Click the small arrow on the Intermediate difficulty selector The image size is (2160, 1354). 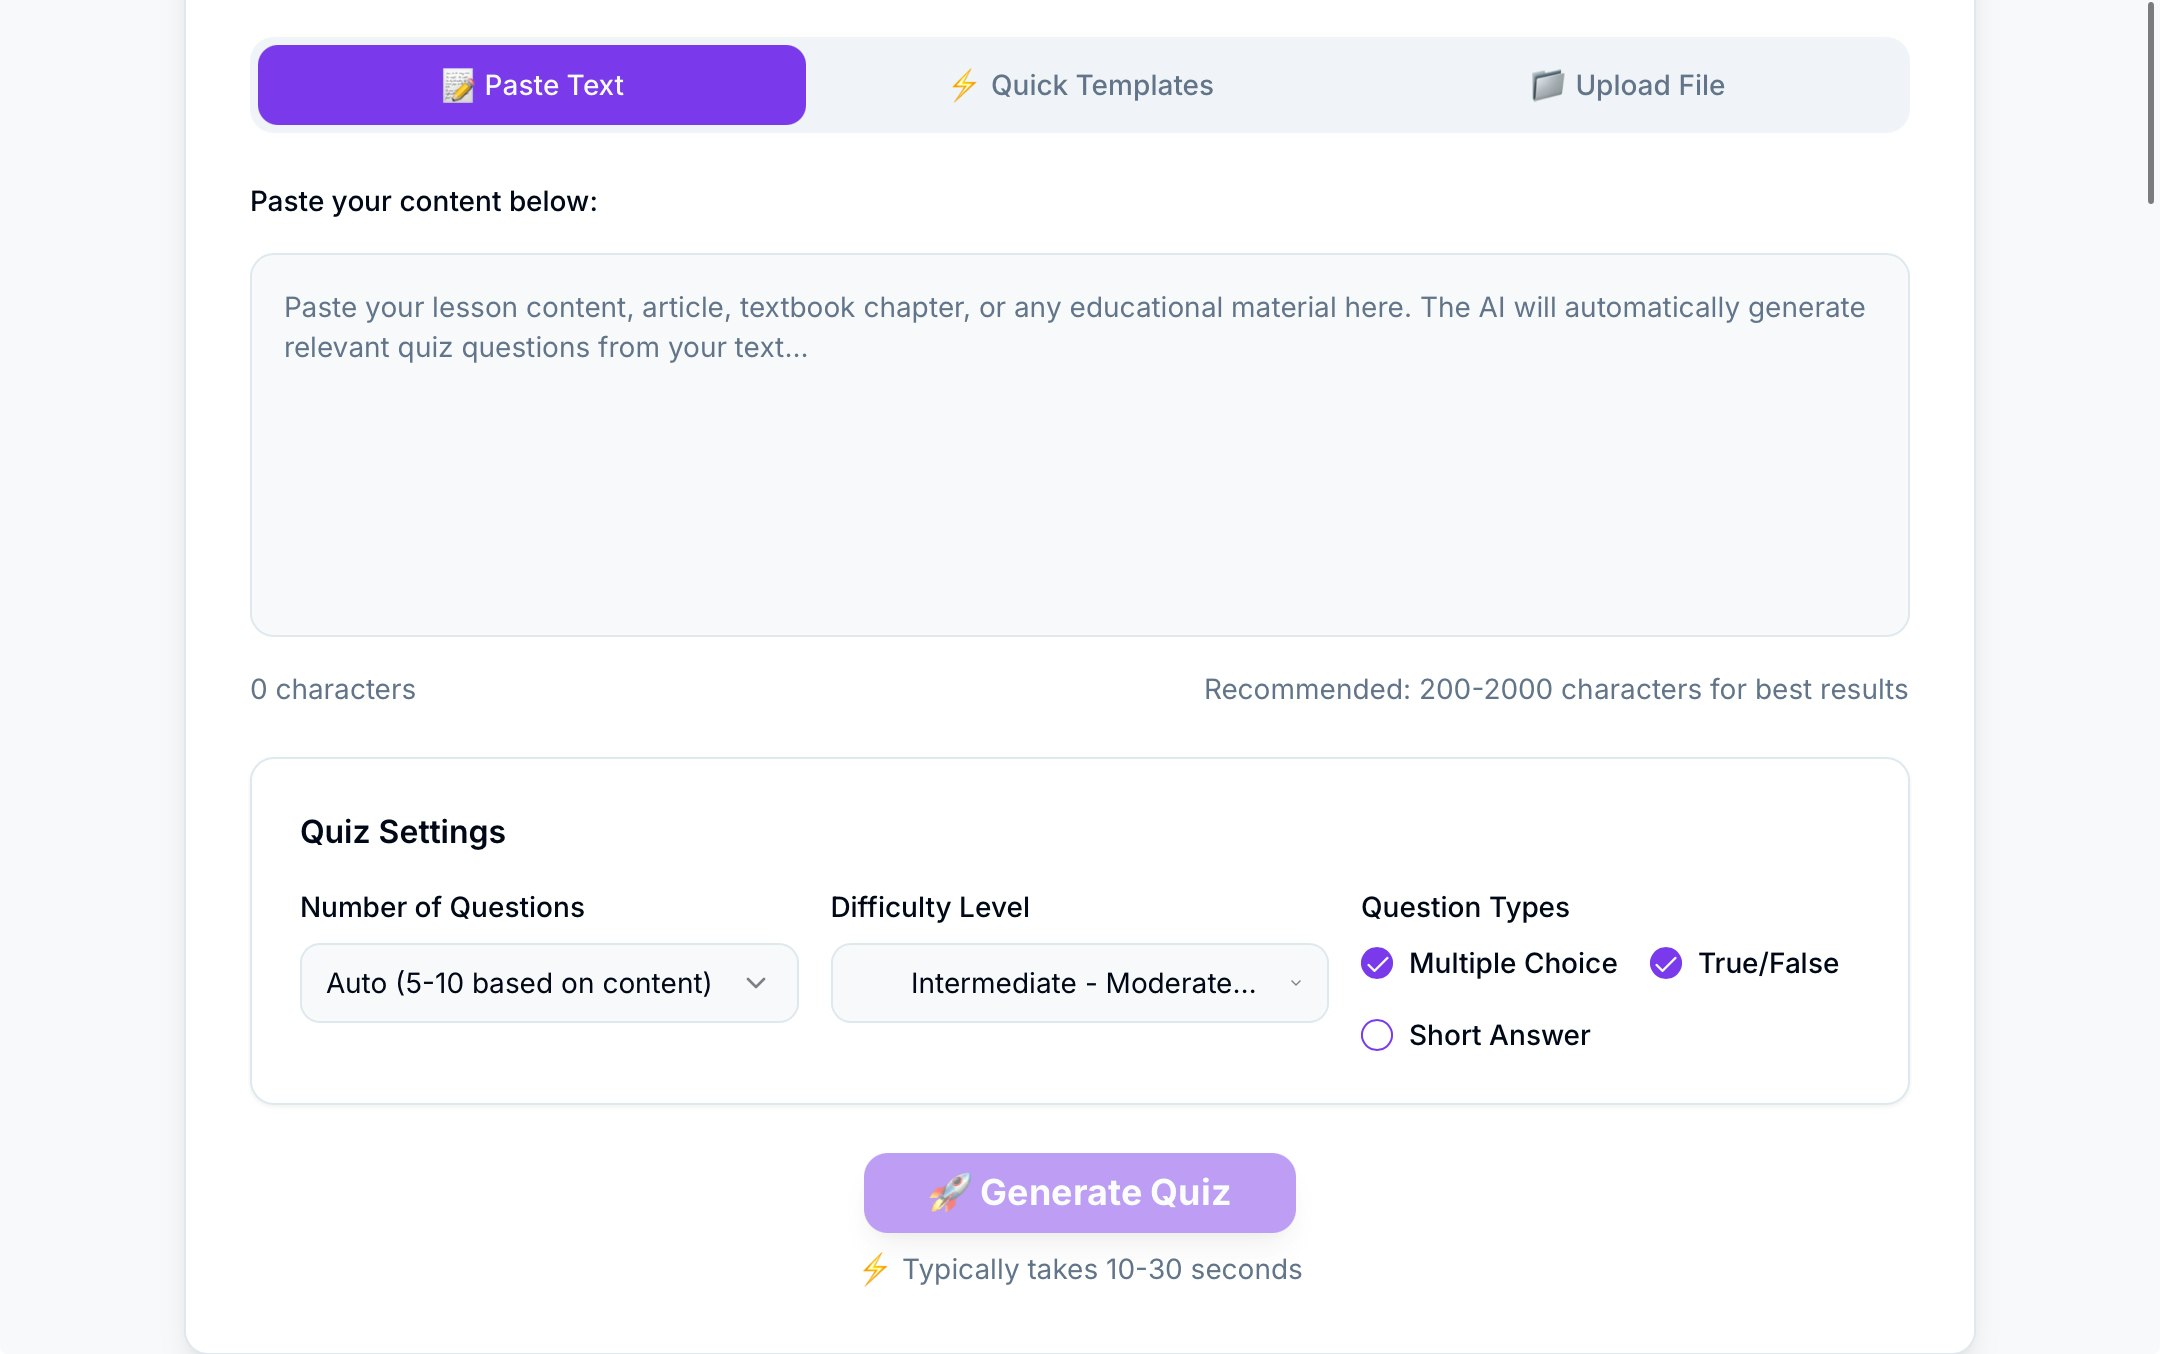point(1296,983)
